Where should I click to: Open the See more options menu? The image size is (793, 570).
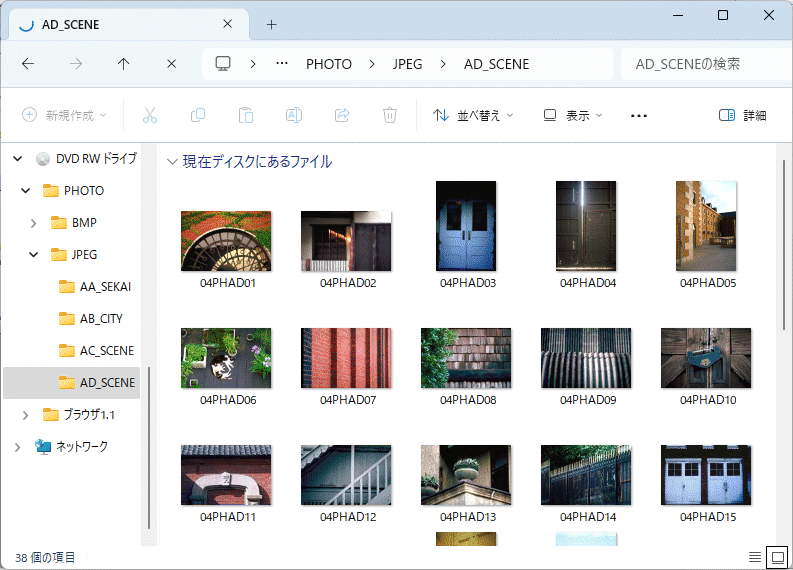point(639,116)
